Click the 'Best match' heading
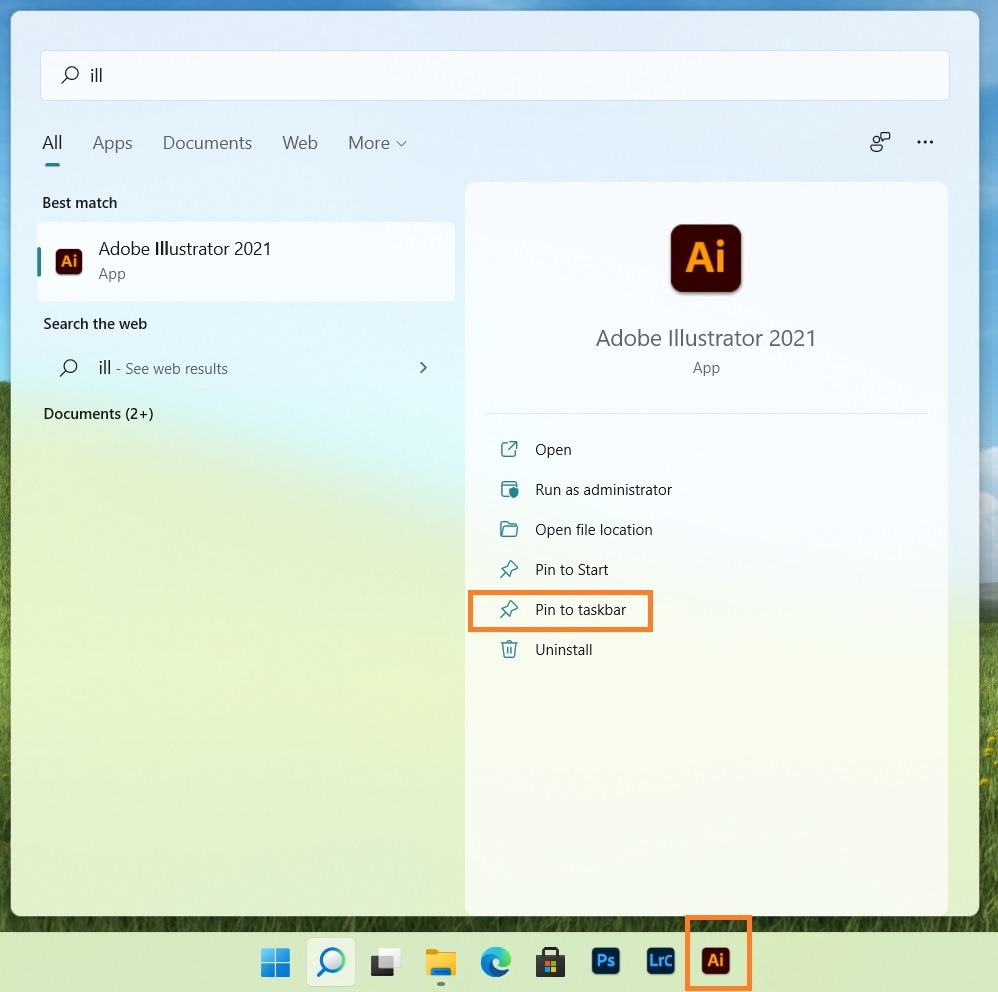 pyautogui.click(x=80, y=203)
